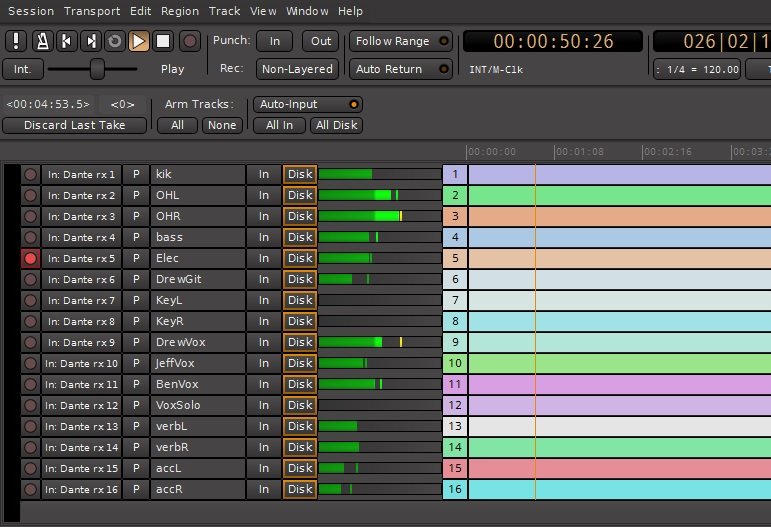
Task: Arm record for DrewGit track
Action: 30,279
